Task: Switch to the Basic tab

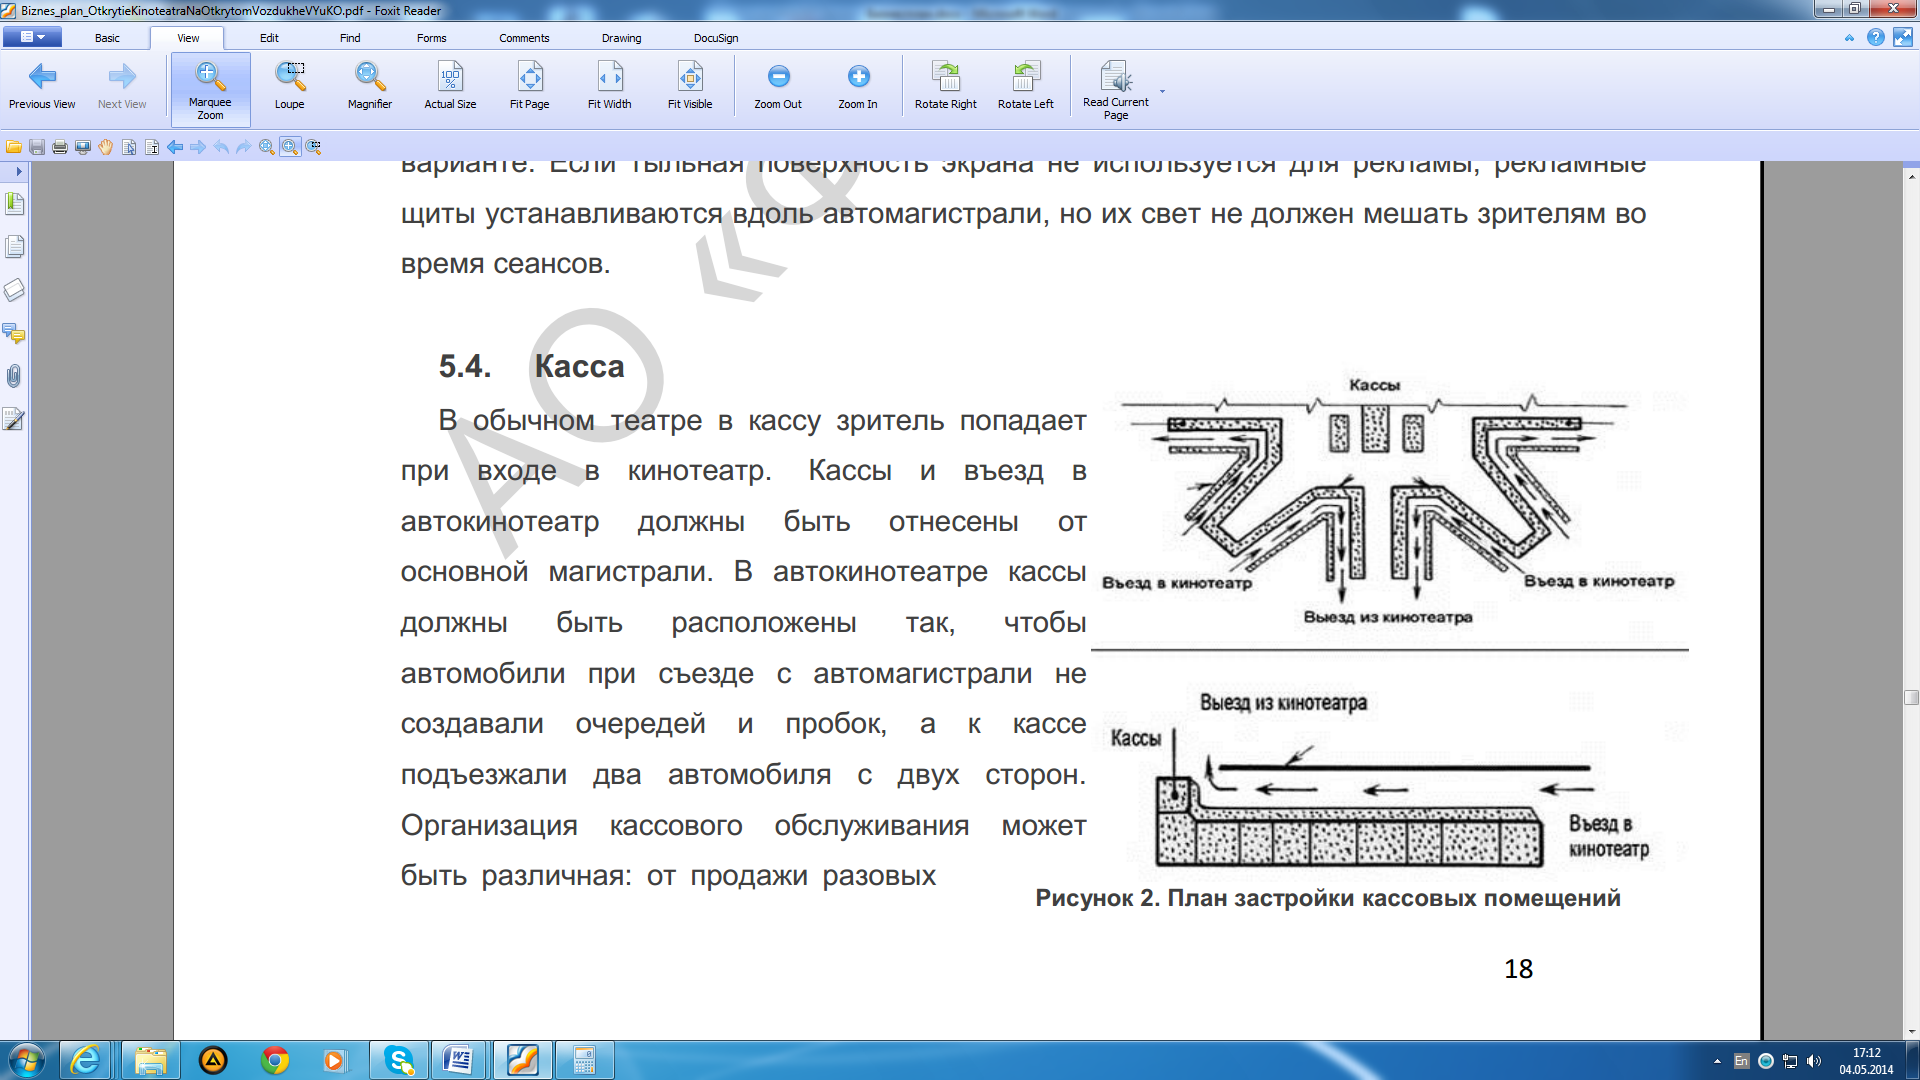Action: (x=107, y=38)
